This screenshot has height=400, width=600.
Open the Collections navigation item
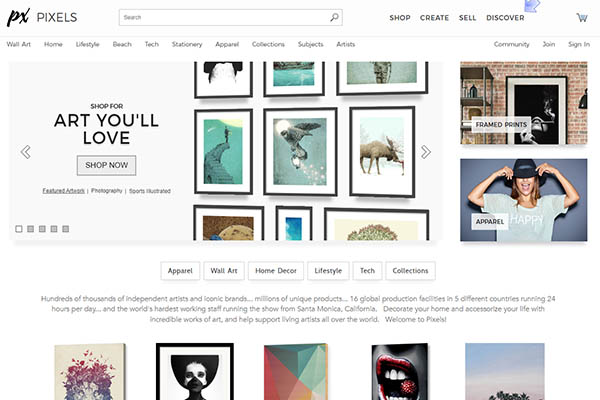coord(268,44)
